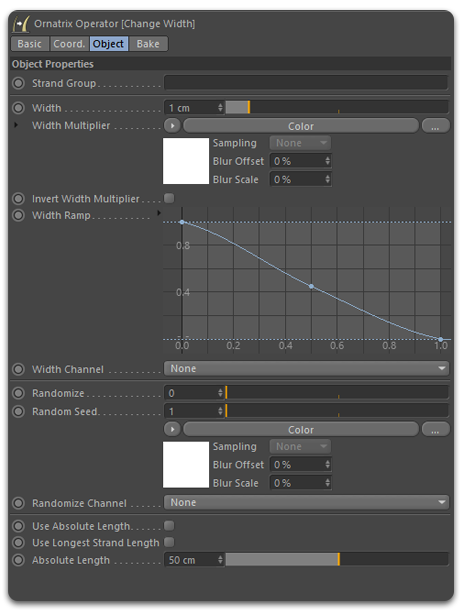This screenshot has width=464, height=611.
Task: Click the Absolute Length spinner arrows
Action: point(221,560)
